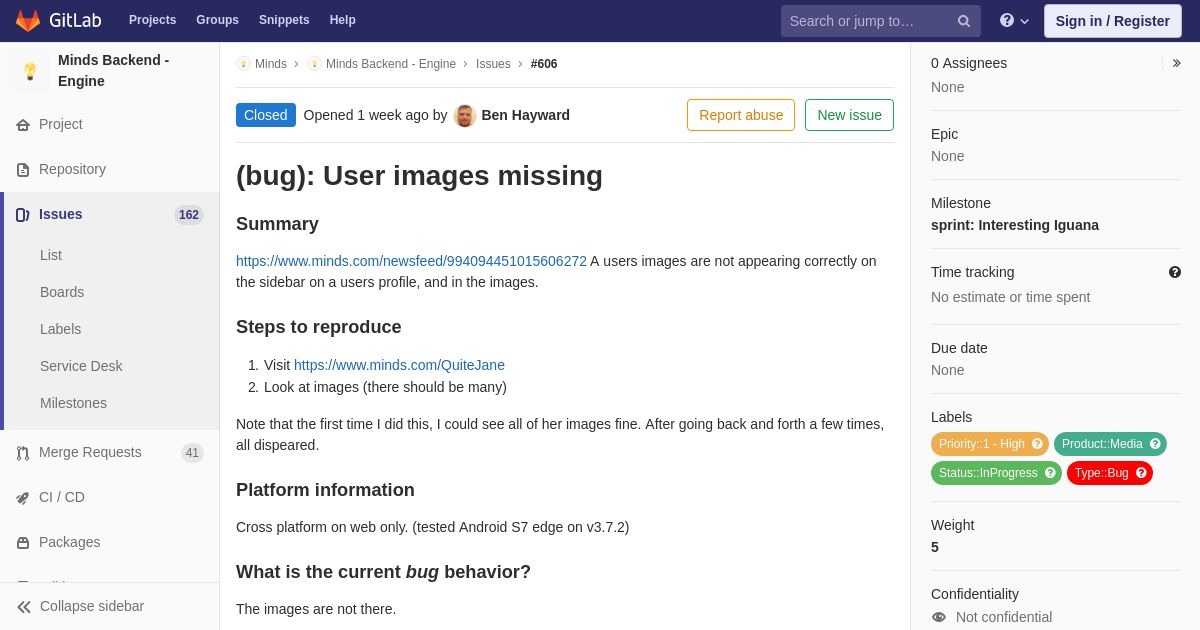This screenshot has height=630, width=1200.
Task: Open the minds.com newsfeed URL link
Action: click(x=411, y=261)
